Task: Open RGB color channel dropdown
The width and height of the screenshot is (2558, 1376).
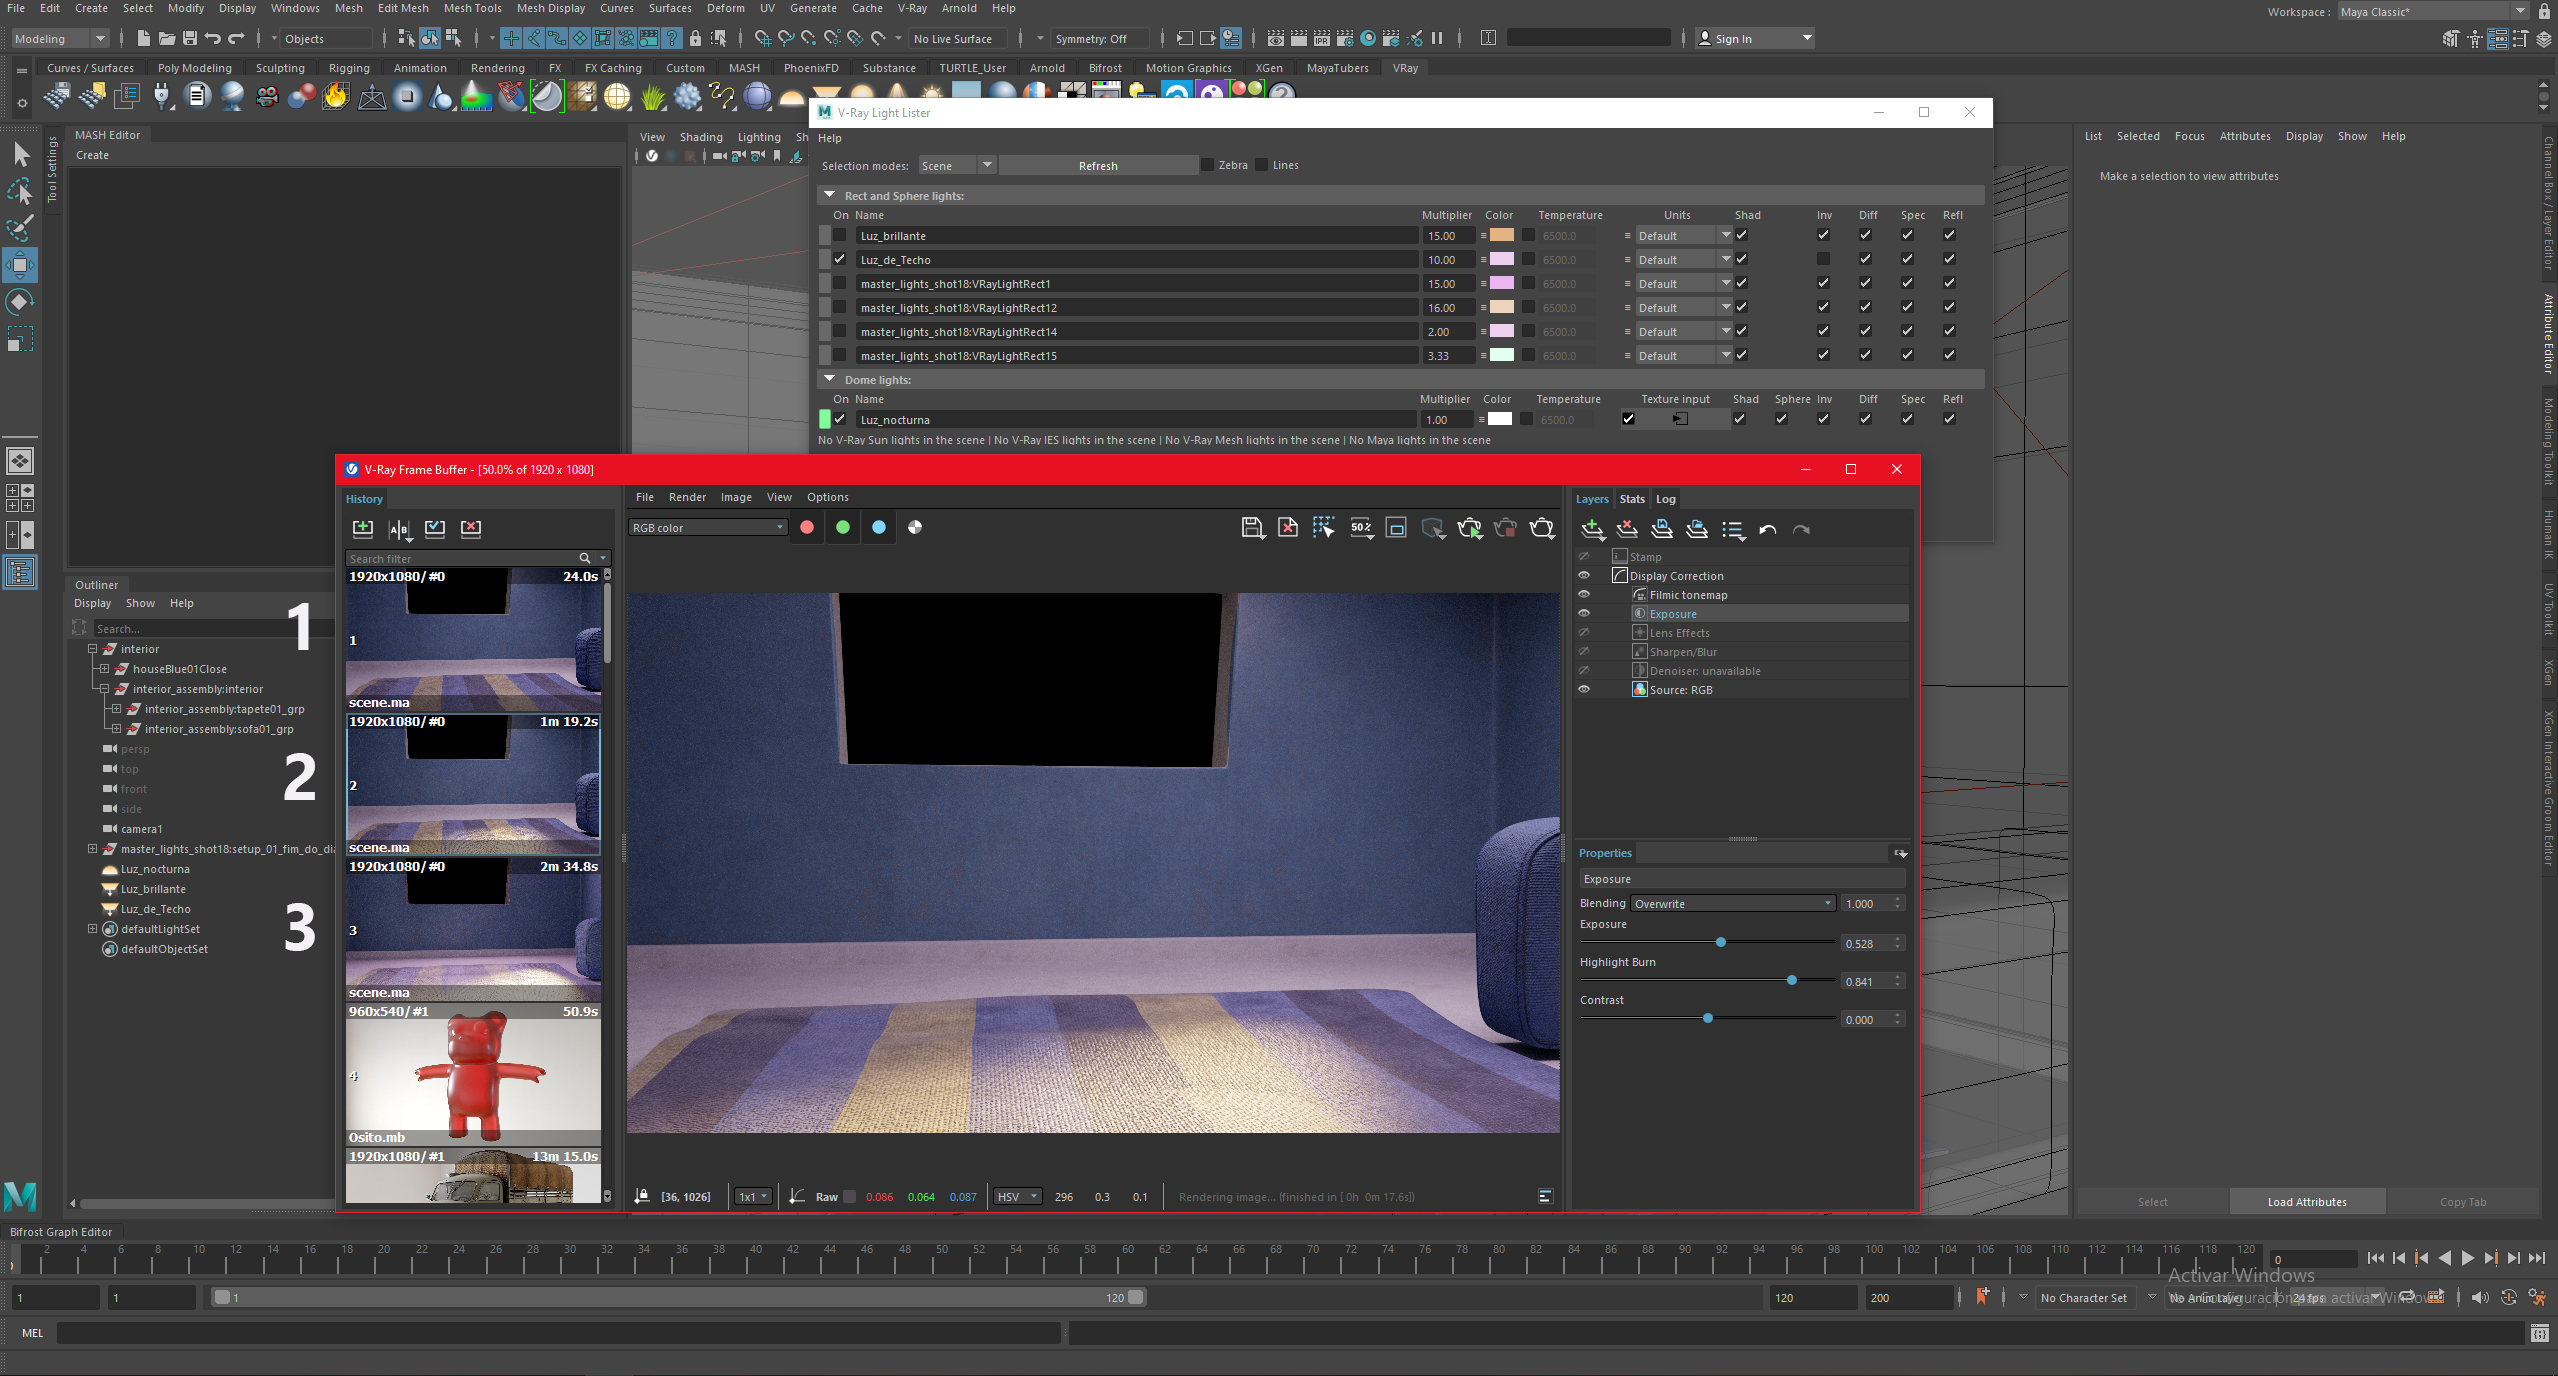Action: [x=708, y=527]
